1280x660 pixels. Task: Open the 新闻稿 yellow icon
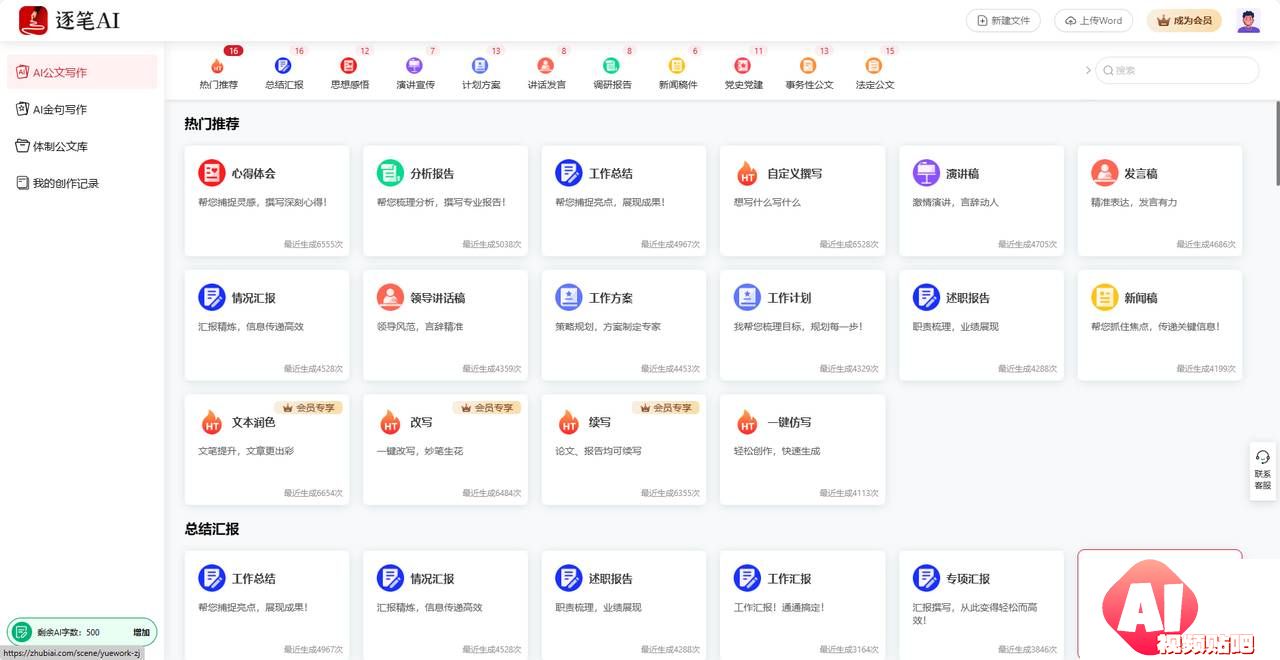pyautogui.click(x=1104, y=297)
